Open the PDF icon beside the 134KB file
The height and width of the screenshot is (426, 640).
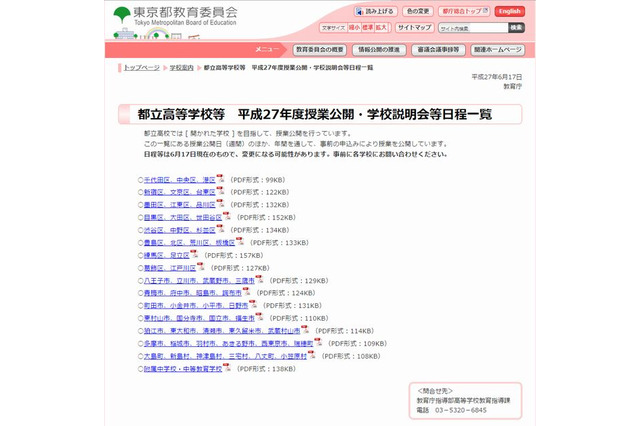pyautogui.click(x=220, y=229)
